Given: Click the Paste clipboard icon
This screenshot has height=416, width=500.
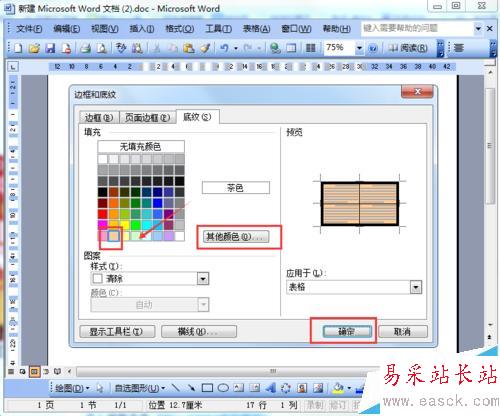Looking at the screenshot, I should (x=189, y=48).
